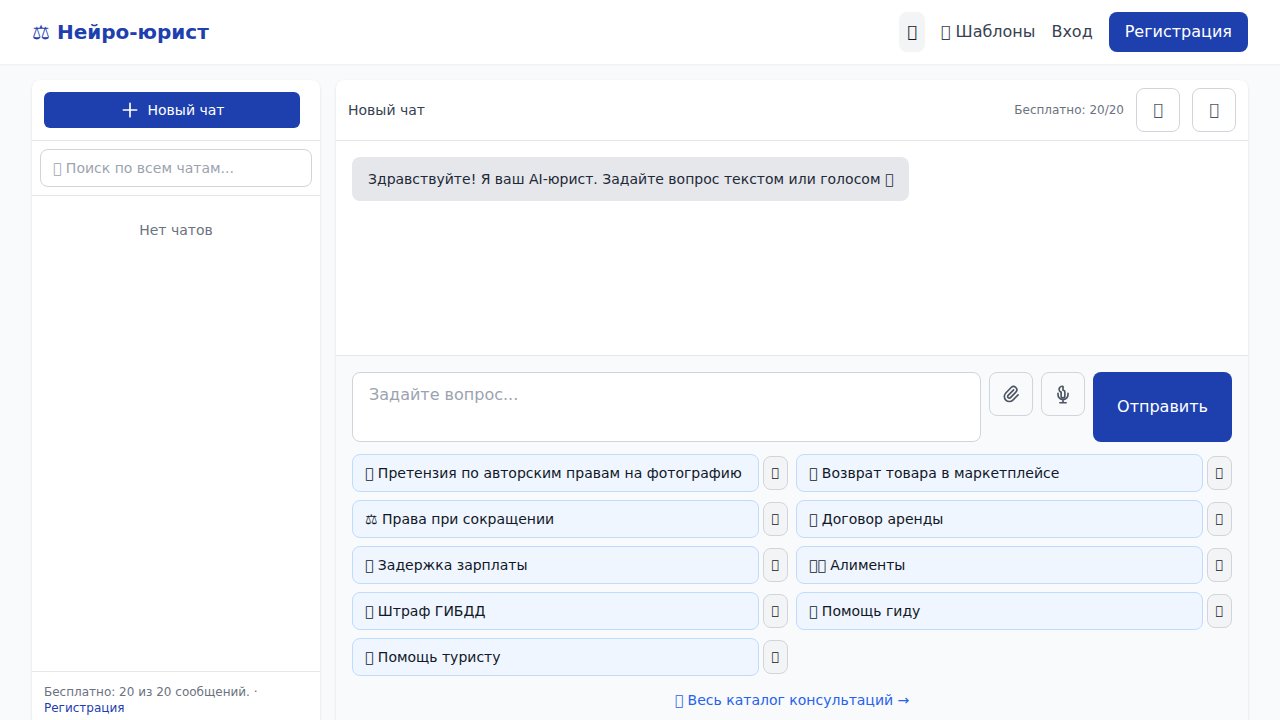Select the Помощь гиду suggestion
This screenshot has width=1280, height=720.
click(x=999, y=611)
